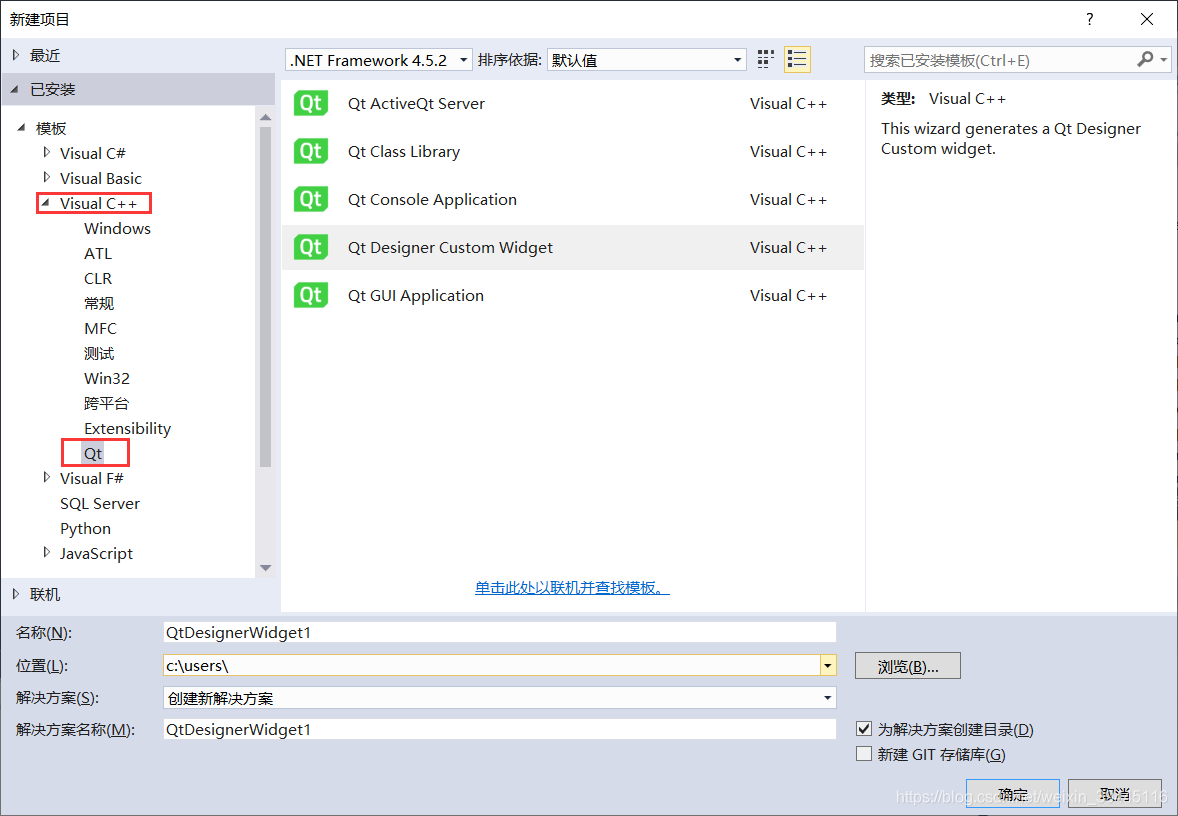The width and height of the screenshot is (1178, 816).
Task: Collapse the 已安装 section
Action: point(15,89)
